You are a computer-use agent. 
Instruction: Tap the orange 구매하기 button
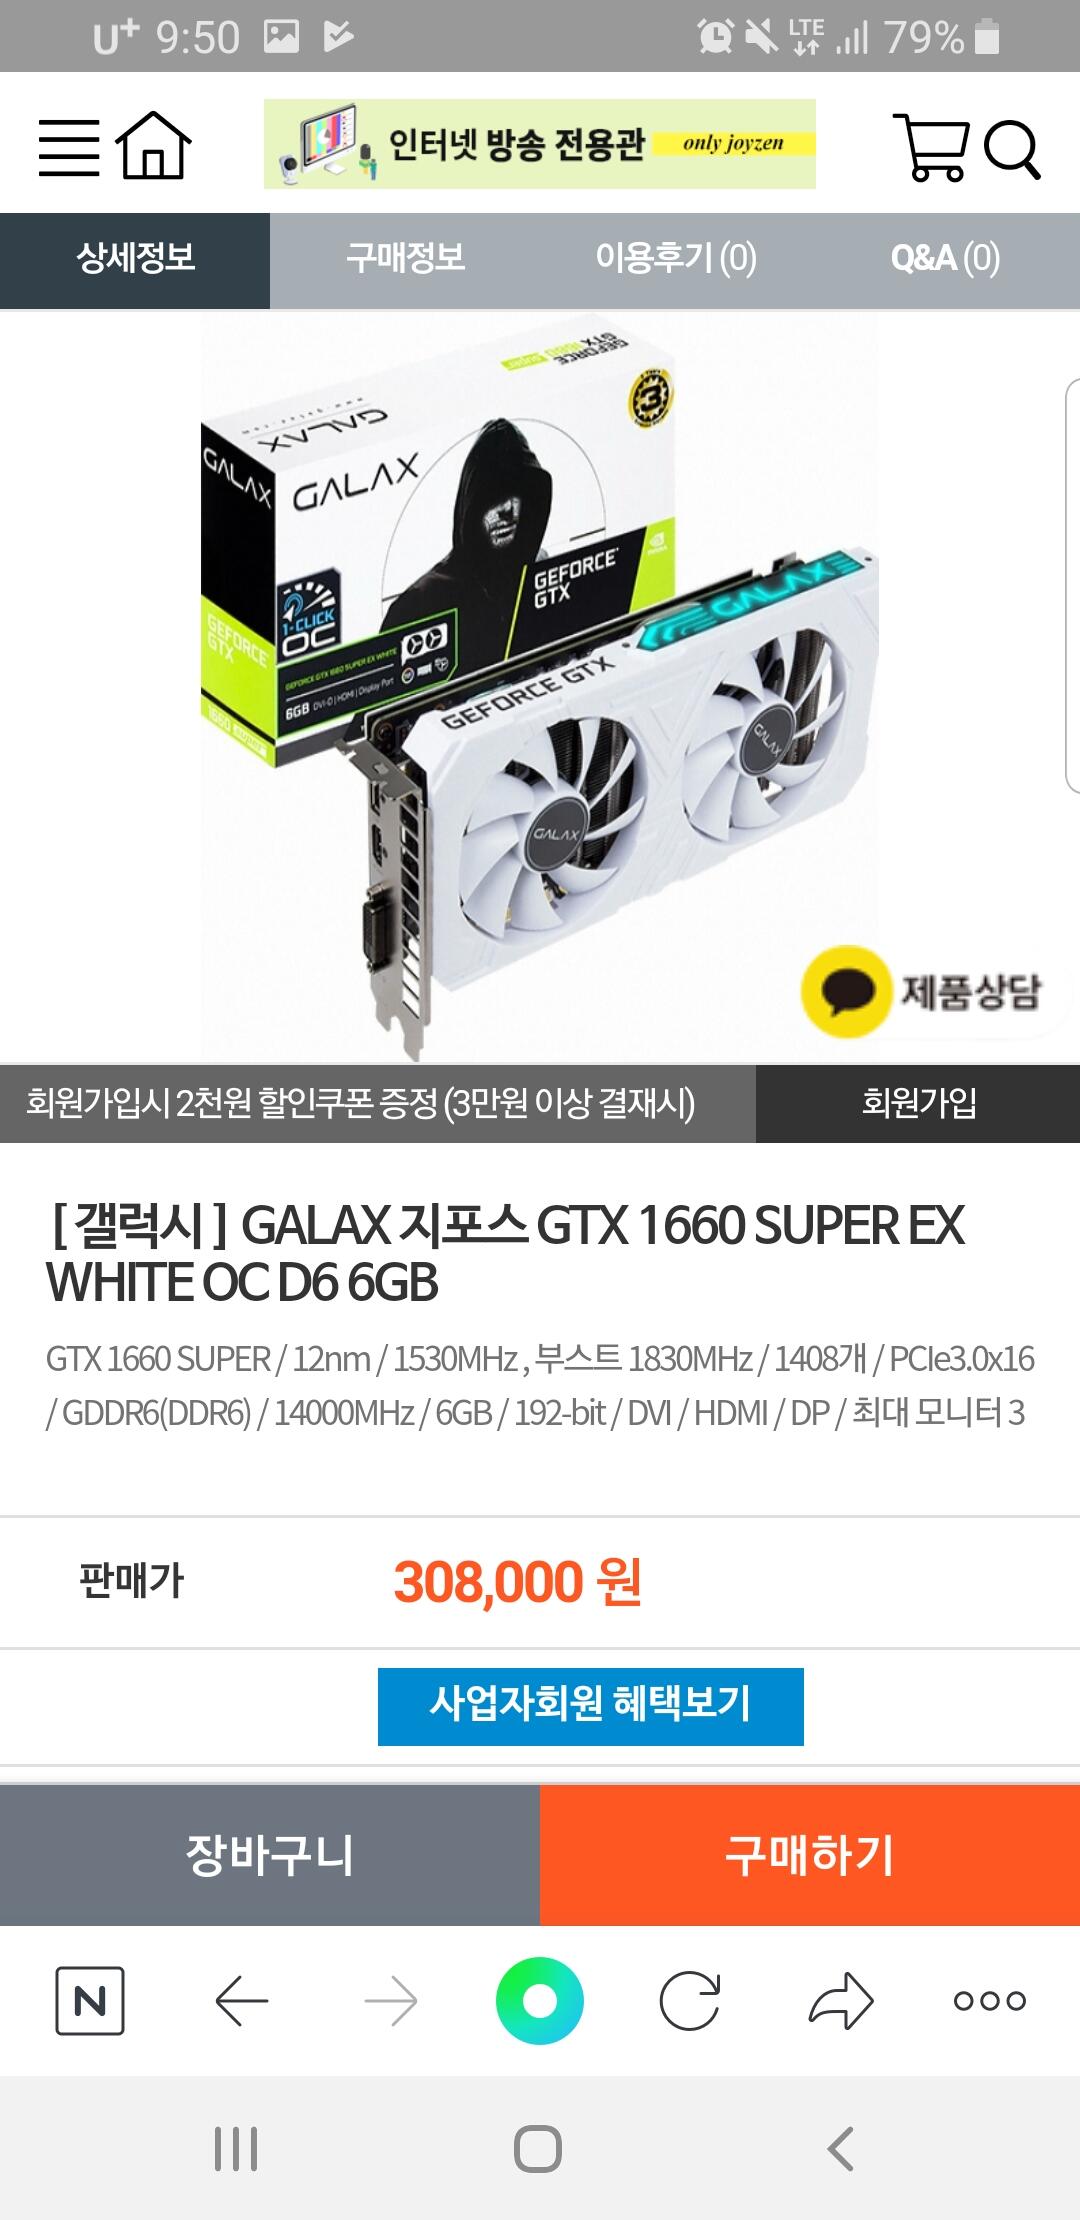tap(810, 1855)
